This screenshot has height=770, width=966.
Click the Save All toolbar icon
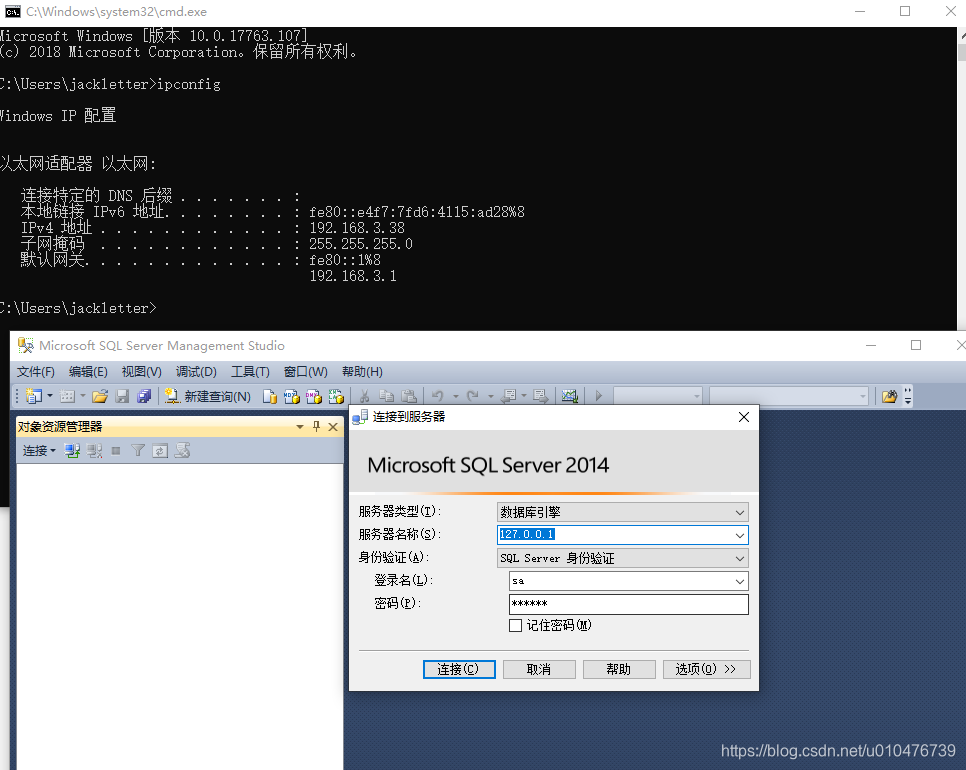pos(144,396)
